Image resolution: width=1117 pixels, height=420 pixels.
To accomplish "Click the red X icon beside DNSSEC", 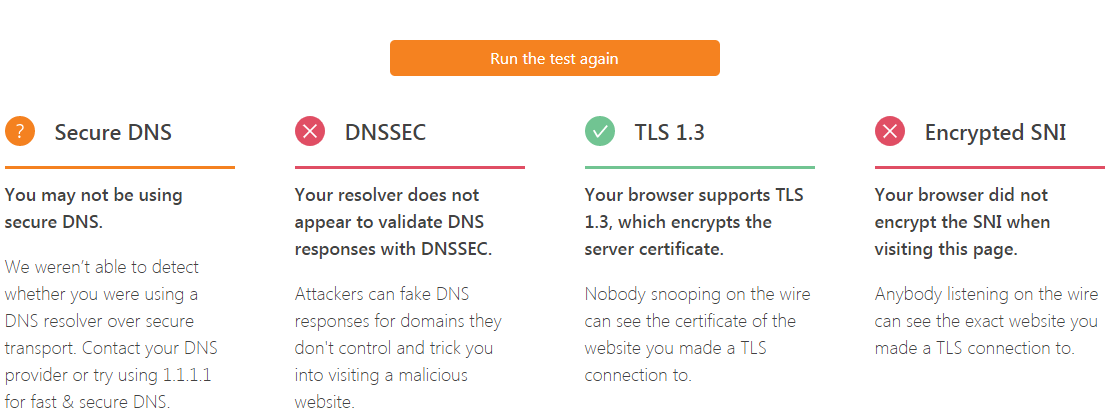I will pos(310,131).
